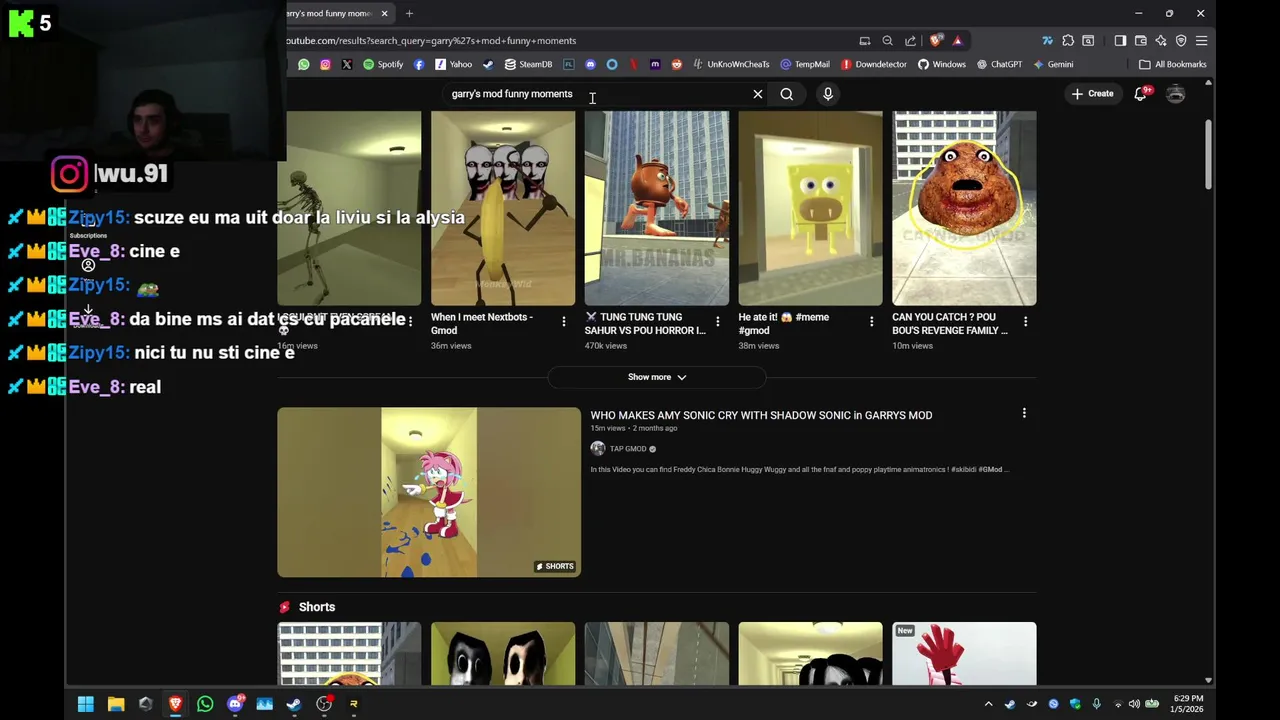Screen dimensions: 1280x720
Task: Click the zoom magnifier in address bar
Action: coord(887,41)
